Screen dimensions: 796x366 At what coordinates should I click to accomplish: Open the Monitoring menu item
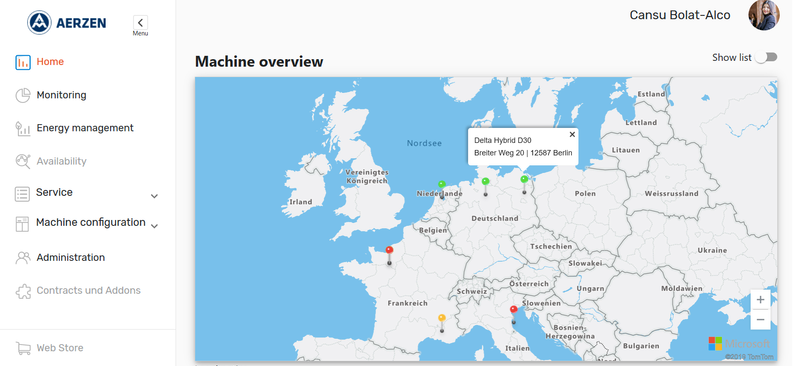61,95
